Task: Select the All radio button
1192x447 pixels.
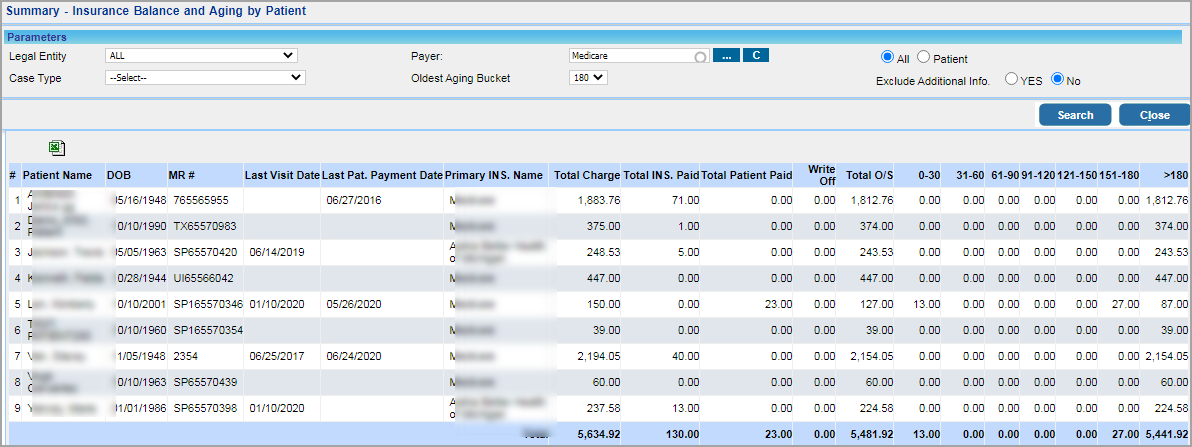Action: tap(887, 58)
